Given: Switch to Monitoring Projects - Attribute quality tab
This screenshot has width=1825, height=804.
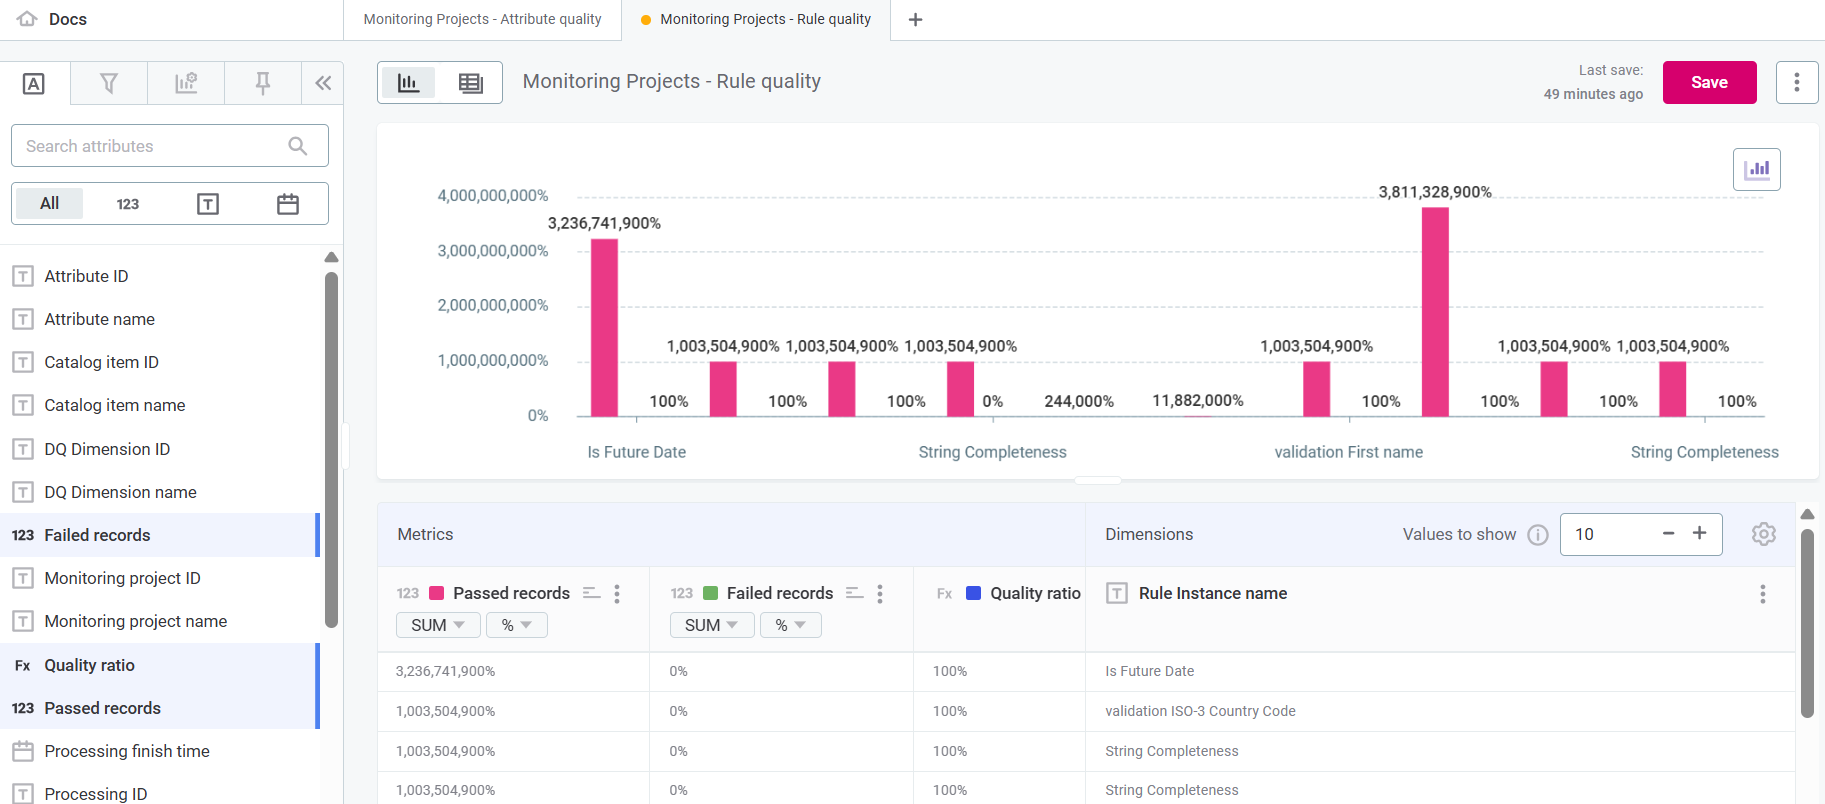Looking at the screenshot, I should pyautogui.click(x=482, y=19).
